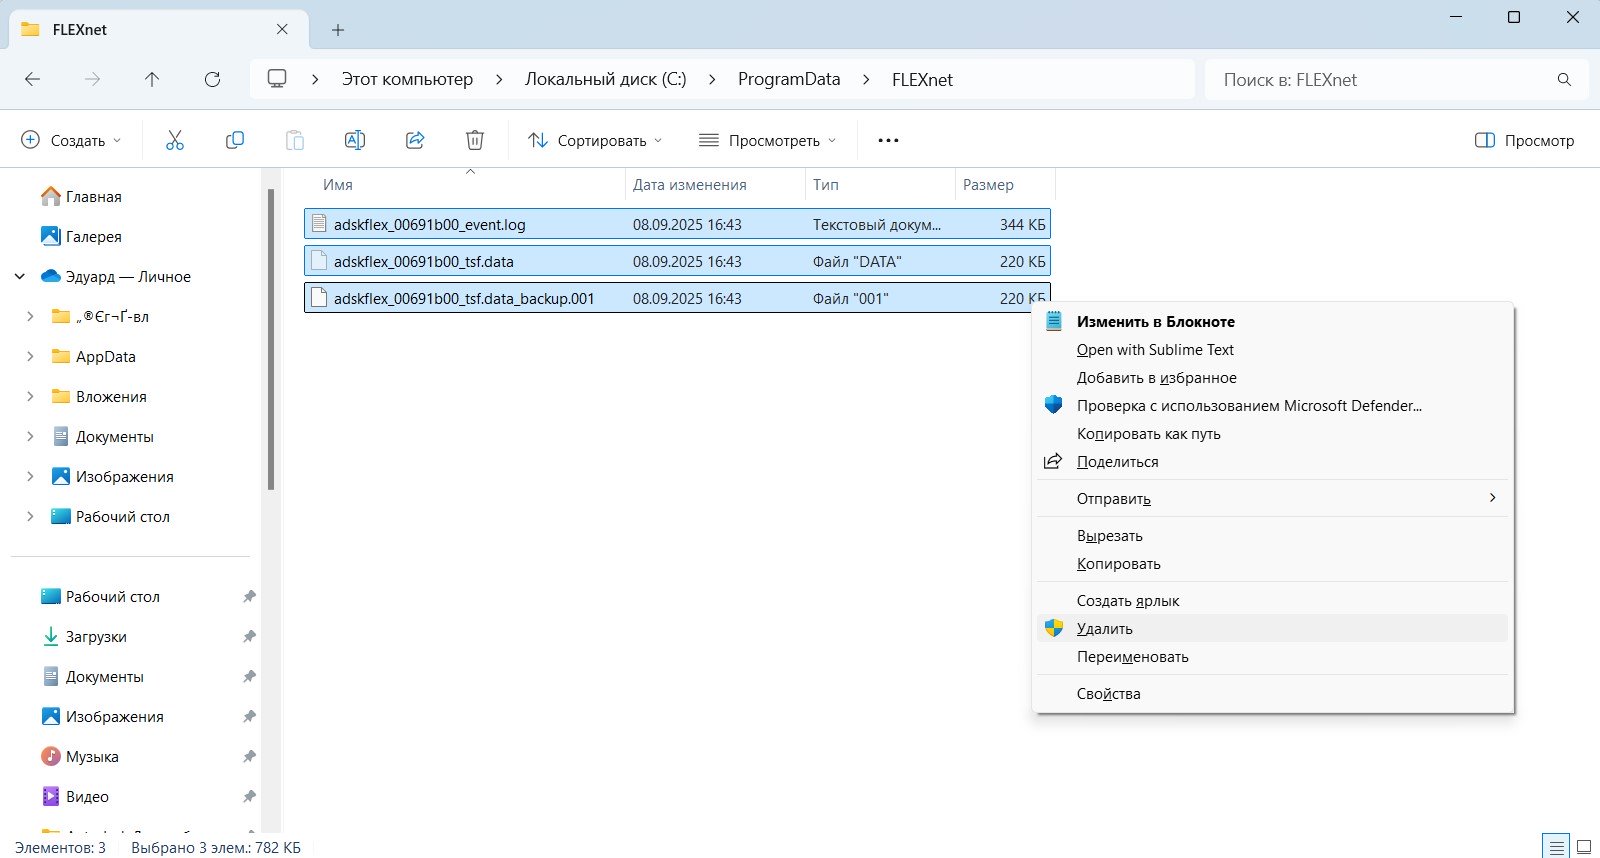Viewport: 1600px width, 858px height.
Task: Click the Share icon in toolbar
Action: pyautogui.click(x=415, y=141)
